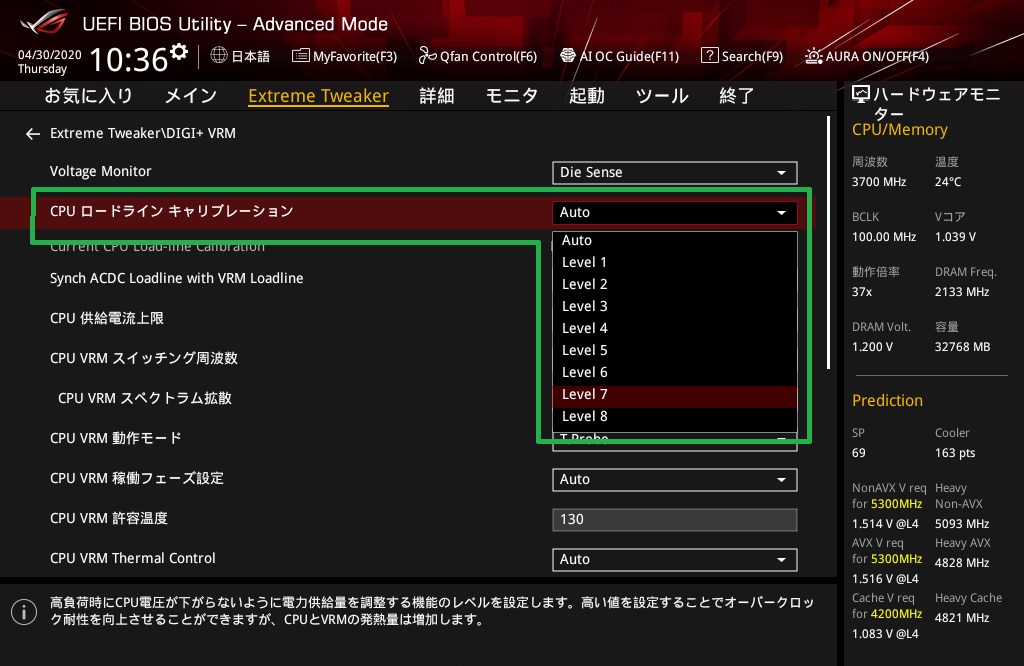
Task: Click the info icon in help bar
Action: click(x=24, y=612)
